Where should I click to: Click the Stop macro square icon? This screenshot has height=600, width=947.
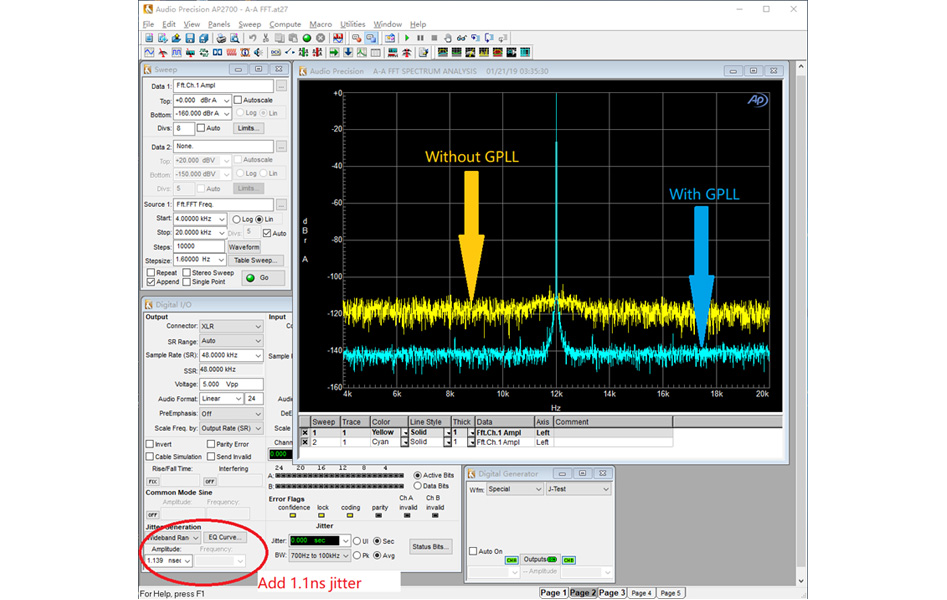(x=434, y=38)
